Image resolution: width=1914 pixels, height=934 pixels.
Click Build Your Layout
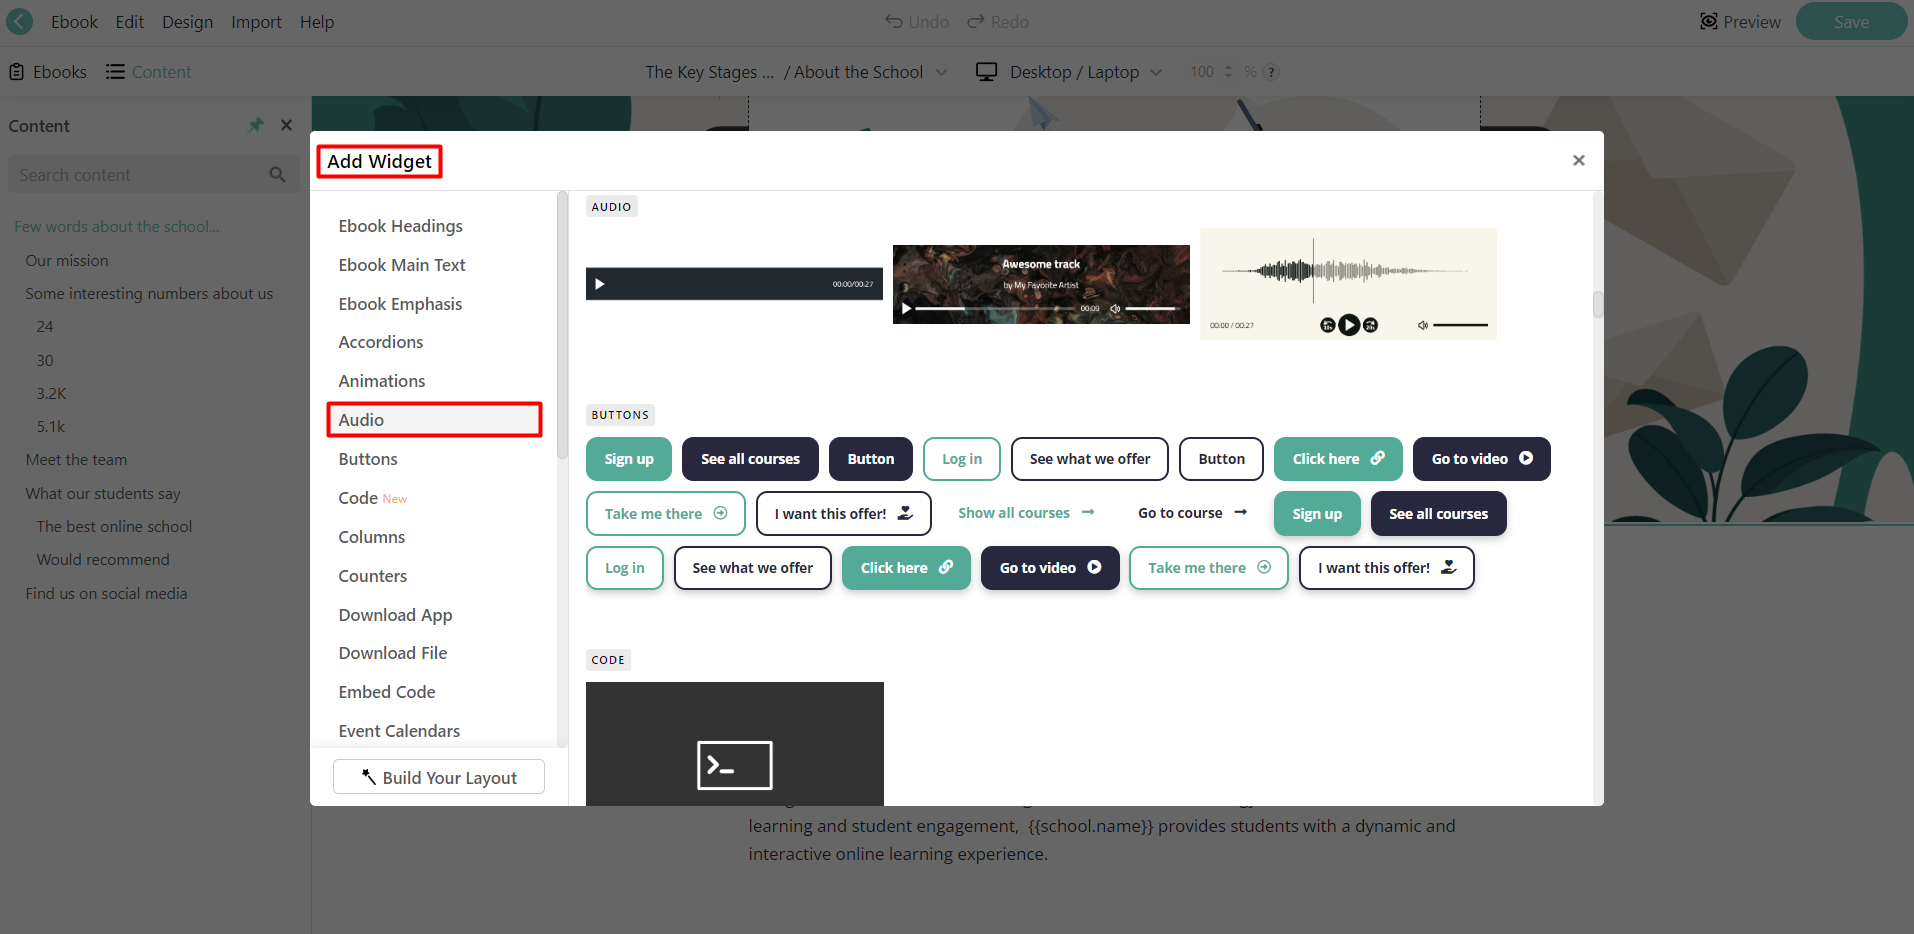(x=438, y=777)
